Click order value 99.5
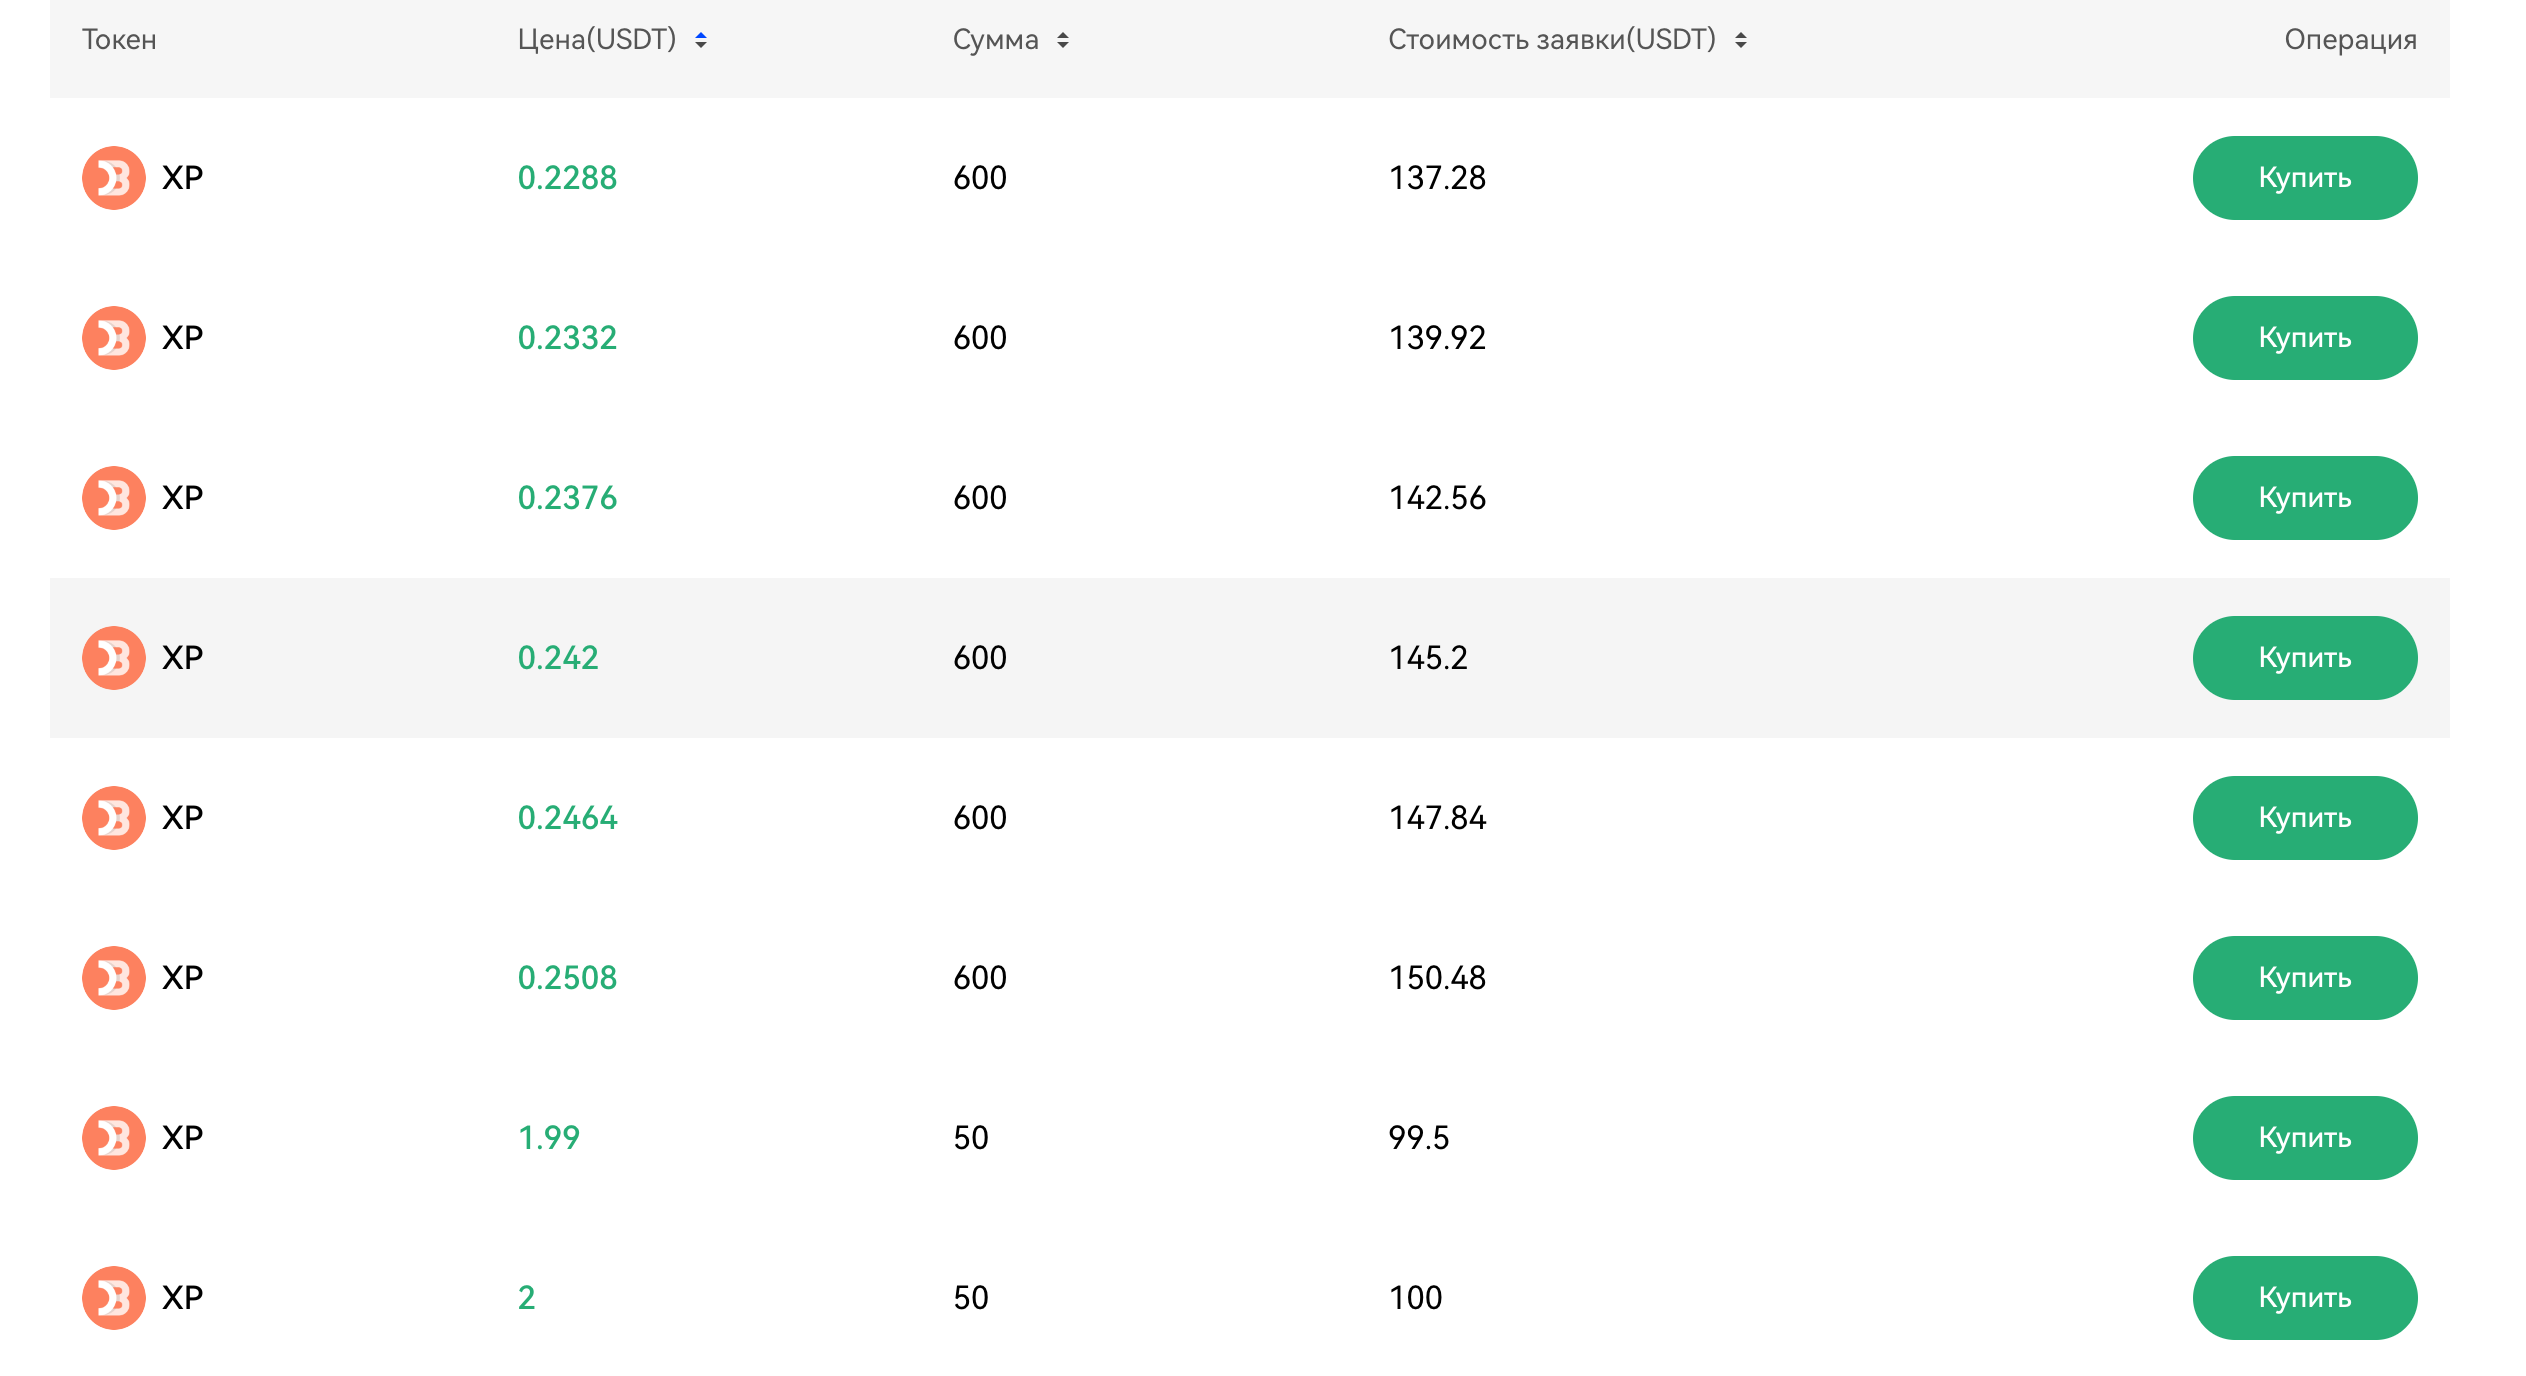Image resolution: width=2526 pixels, height=1376 pixels. (1419, 1138)
